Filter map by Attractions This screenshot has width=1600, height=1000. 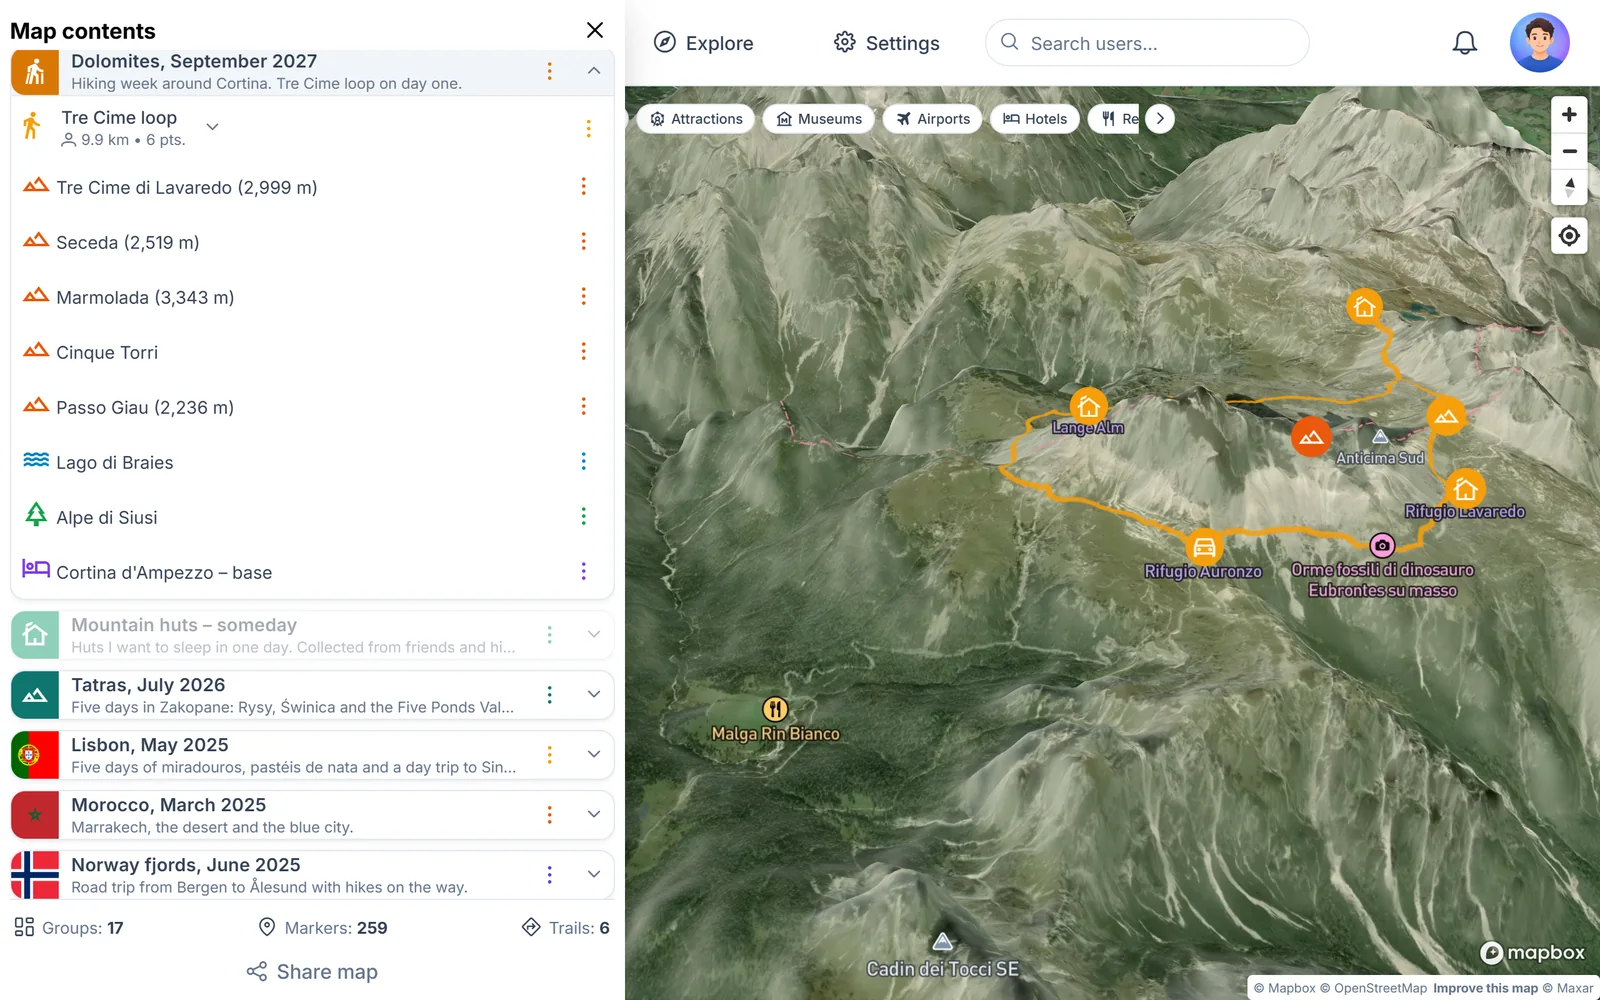pos(696,119)
